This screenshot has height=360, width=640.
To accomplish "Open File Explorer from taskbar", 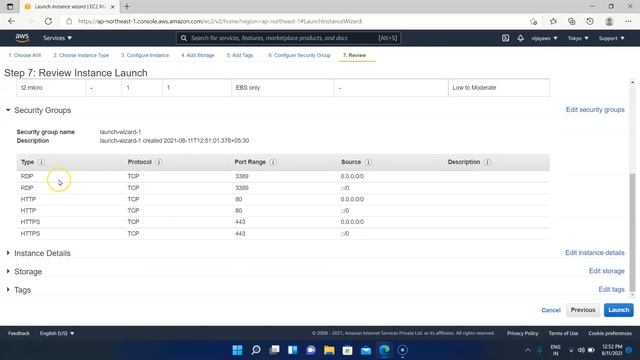I will click(x=329, y=350).
